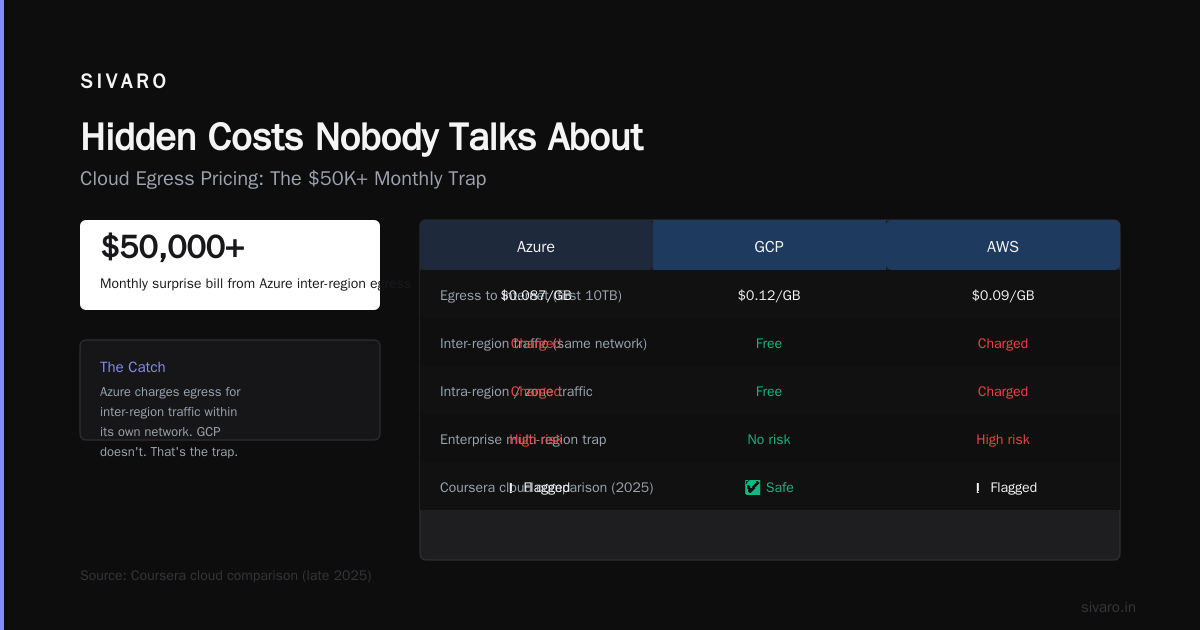Click the GCP No risk value
The height and width of the screenshot is (630, 1200).
click(x=769, y=439)
